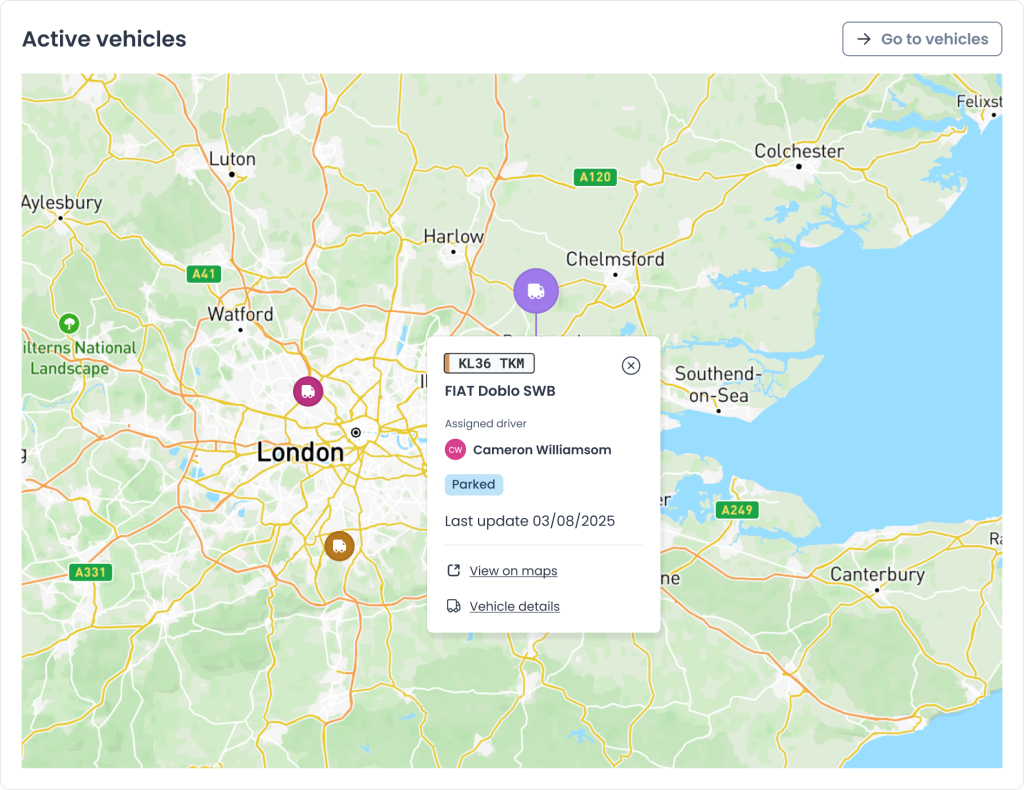Open the View on maps link
Viewport: 1024px width, 790px height.
click(513, 571)
